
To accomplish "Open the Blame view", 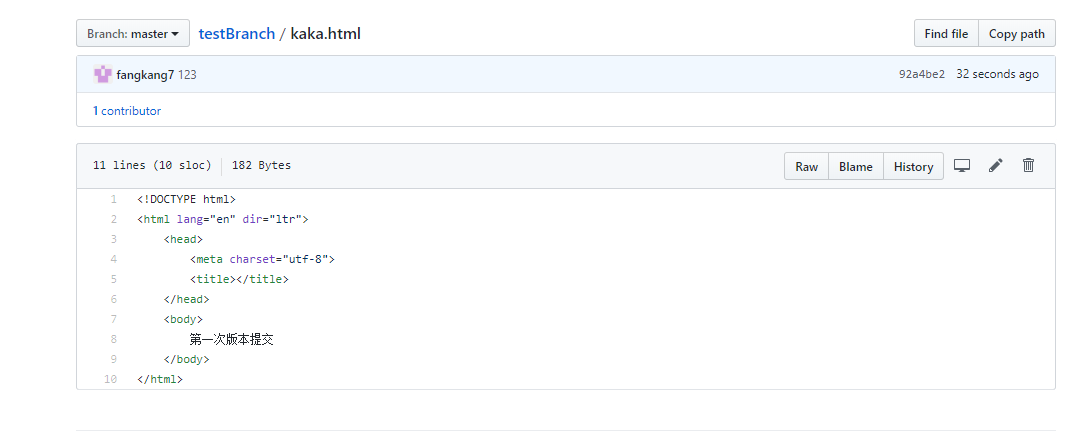I will click(856, 167).
